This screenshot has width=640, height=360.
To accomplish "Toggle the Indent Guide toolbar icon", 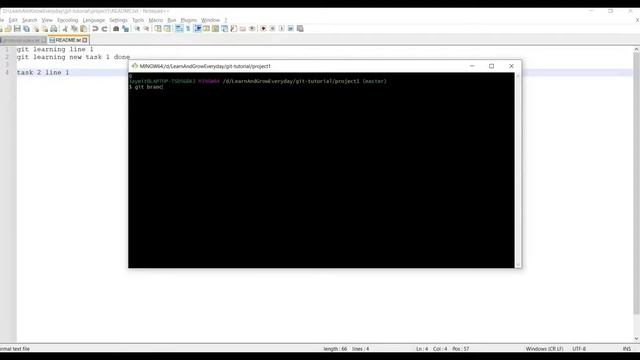I will [x=198, y=29].
